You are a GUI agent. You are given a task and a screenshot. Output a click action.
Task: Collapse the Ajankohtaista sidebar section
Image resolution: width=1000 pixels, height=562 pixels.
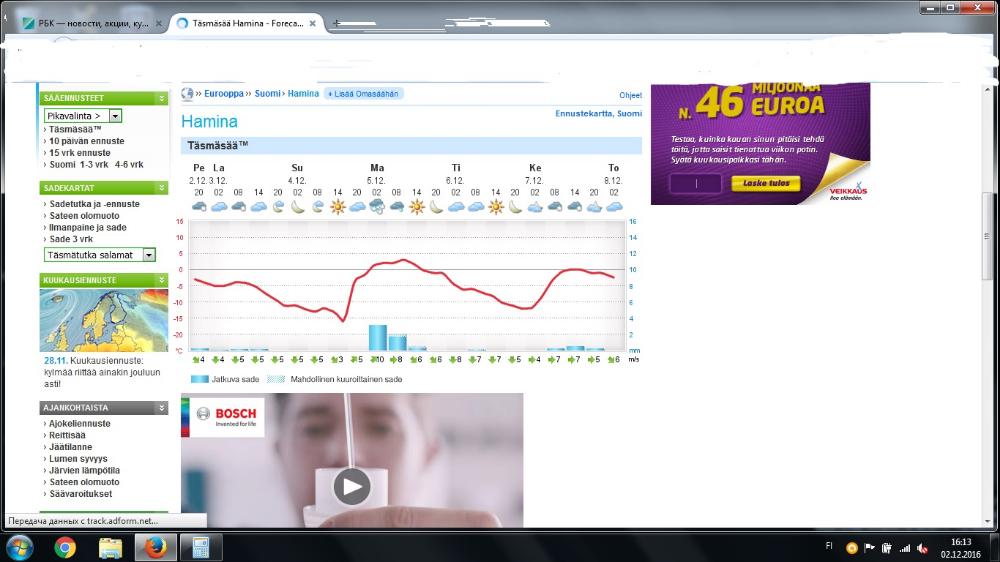click(x=162, y=408)
